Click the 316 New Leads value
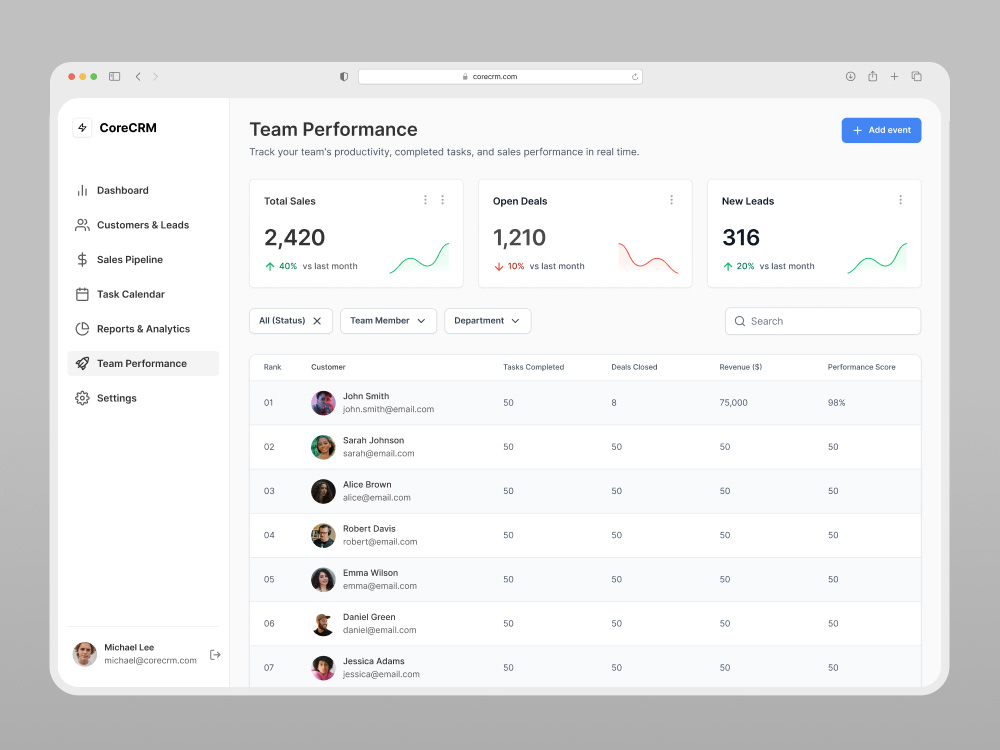Image resolution: width=1000 pixels, height=750 pixels. (x=740, y=238)
